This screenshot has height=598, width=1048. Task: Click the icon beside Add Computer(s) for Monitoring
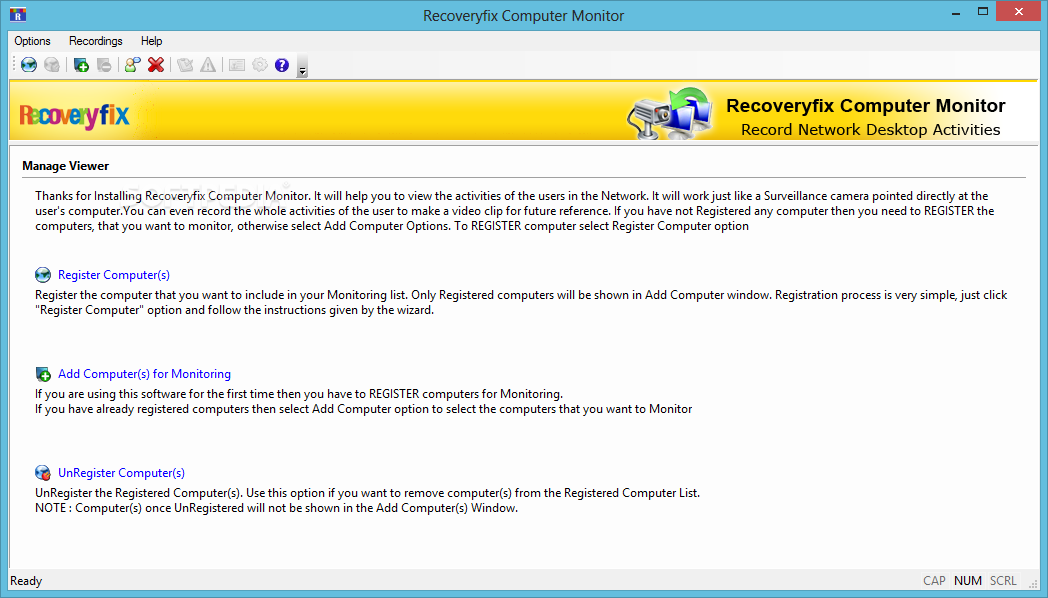[x=43, y=373]
